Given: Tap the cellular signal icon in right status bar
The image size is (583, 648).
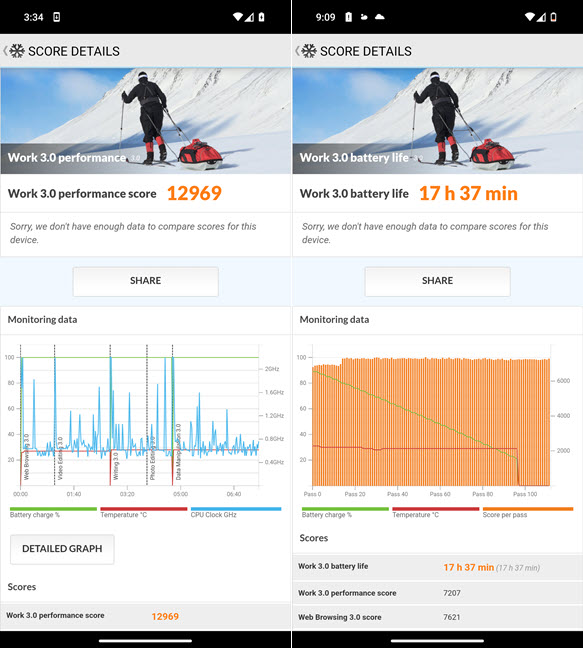Looking at the screenshot, I should 541,17.
